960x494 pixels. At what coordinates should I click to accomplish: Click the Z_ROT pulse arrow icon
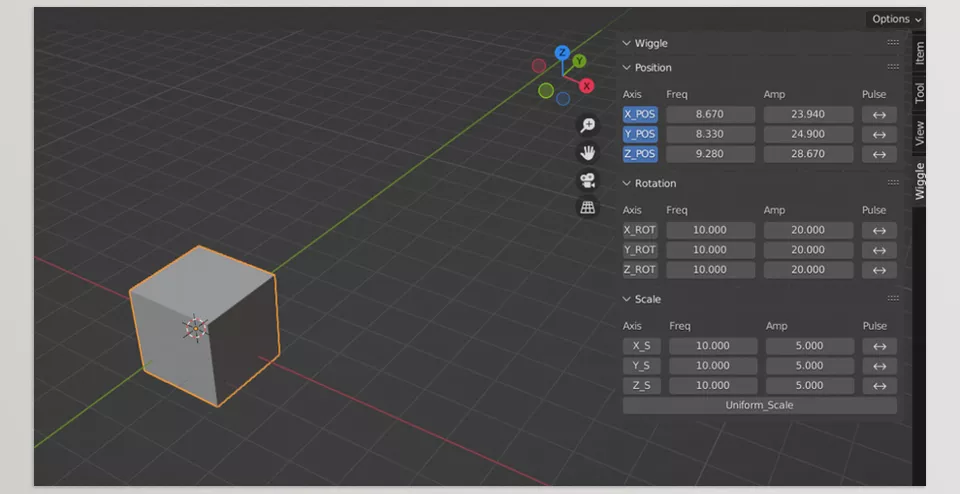click(x=879, y=270)
